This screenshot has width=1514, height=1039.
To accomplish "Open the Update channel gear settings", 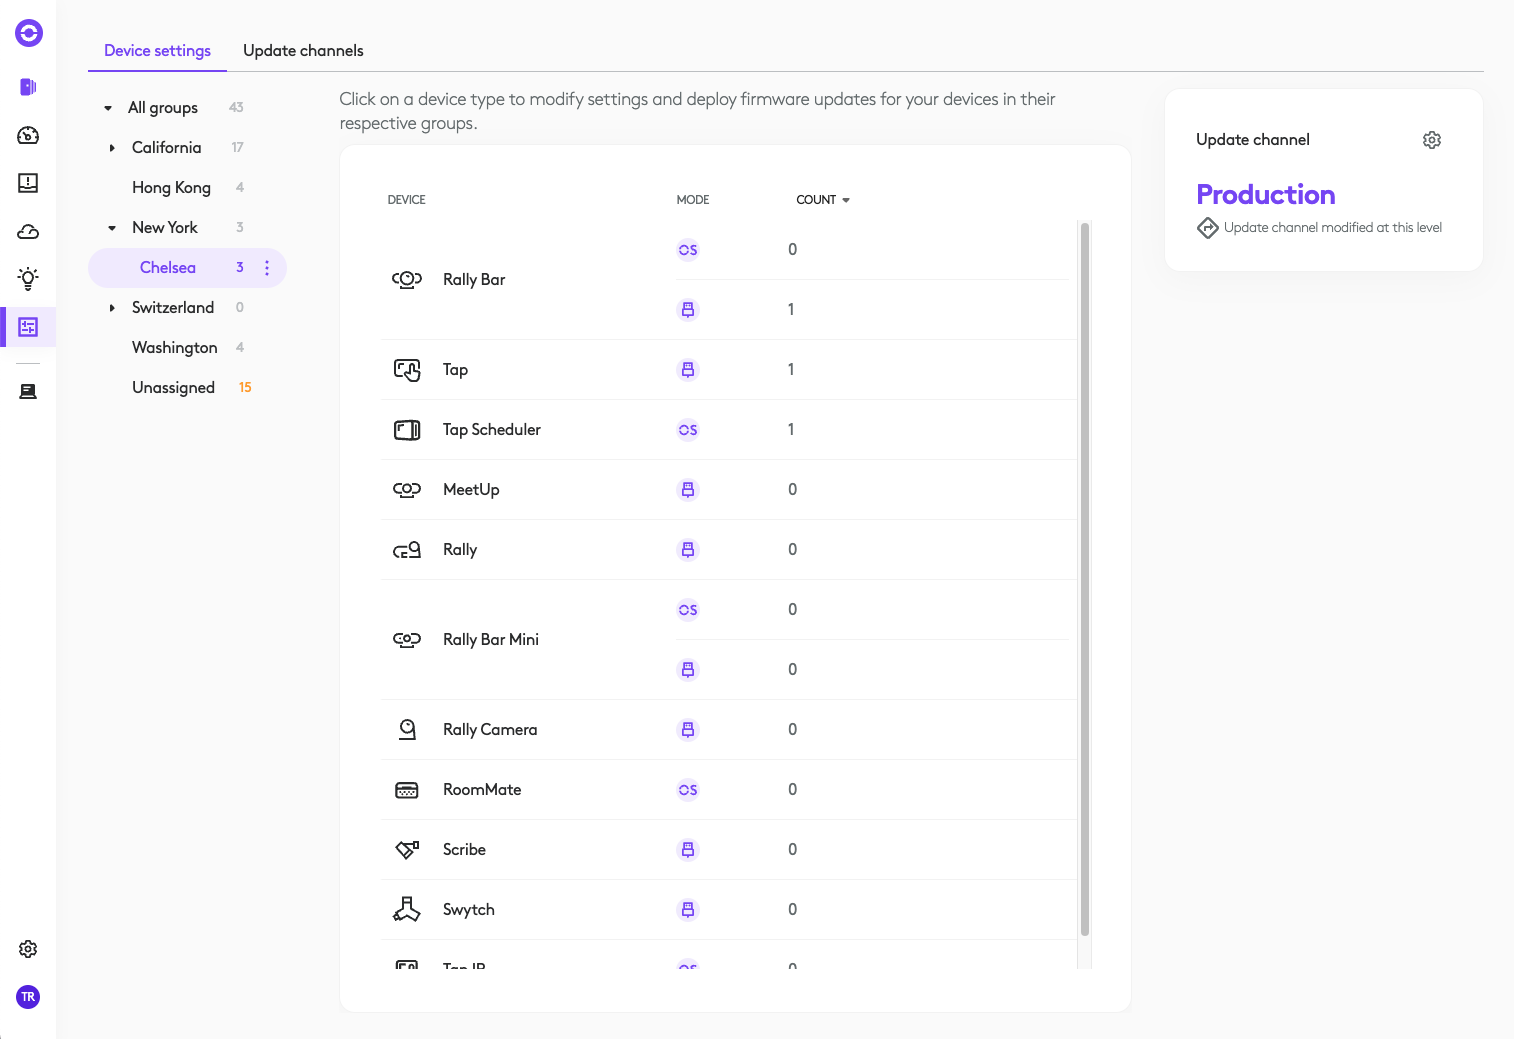I will click(x=1432, y=140).
